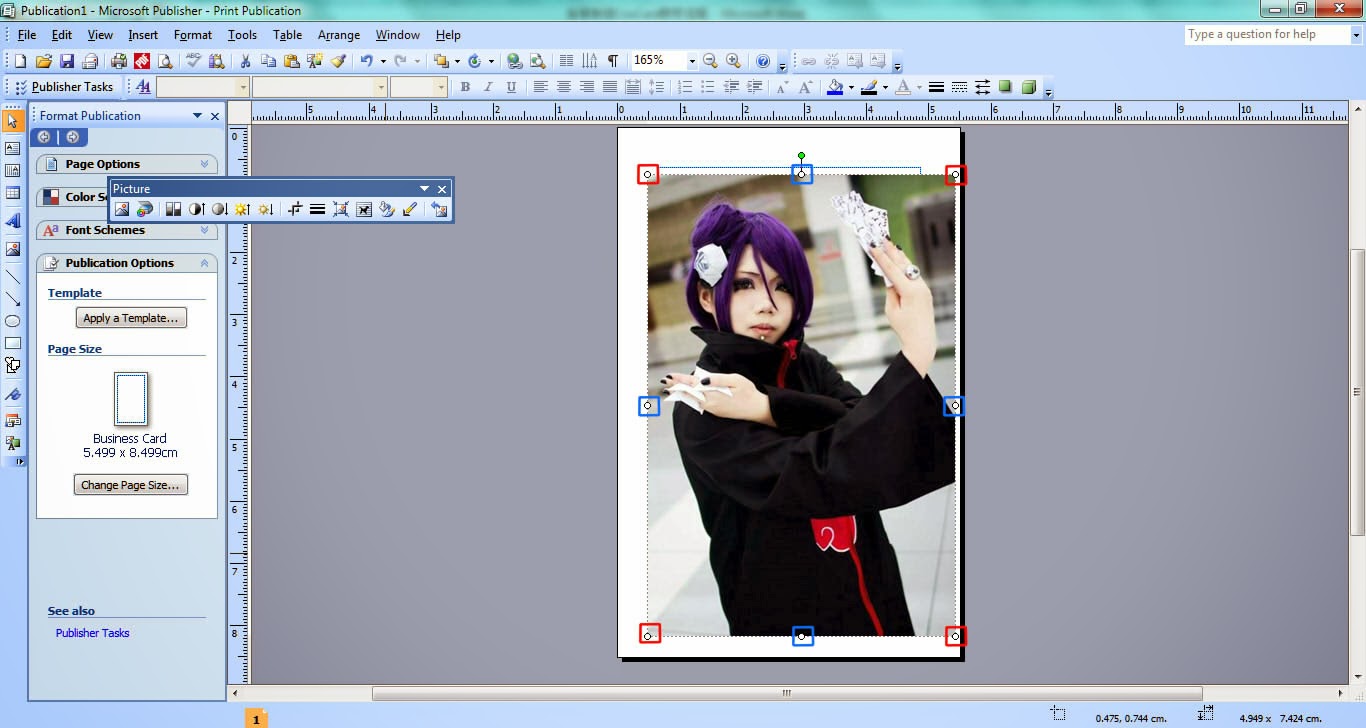
Task: Select the Insert Table tool
Action: [x=13, y=193]
